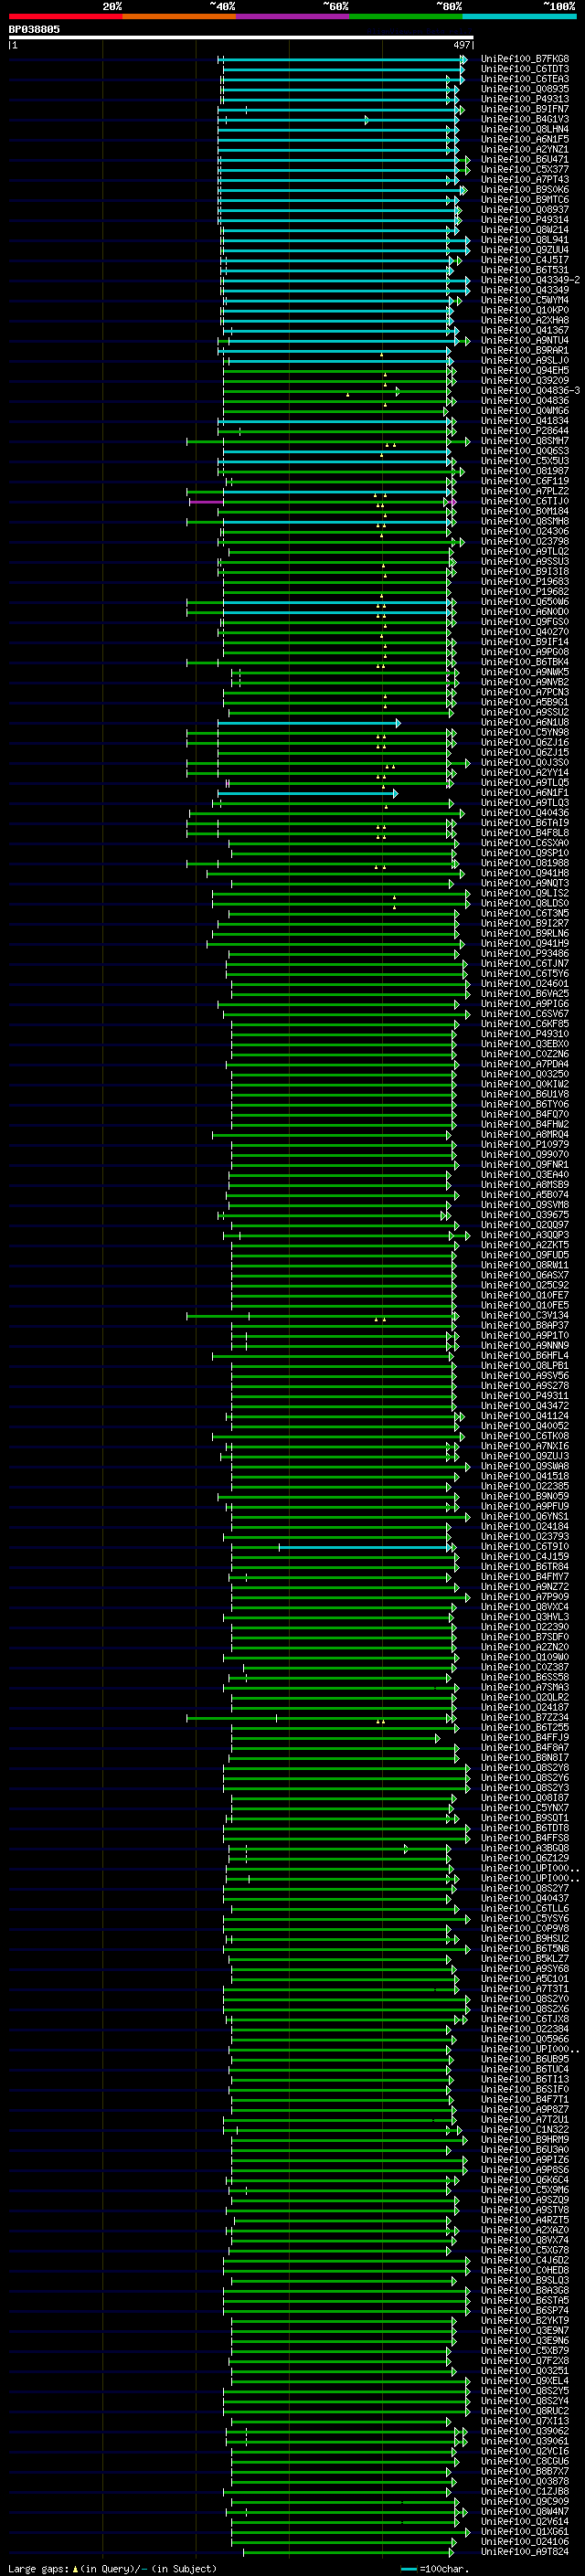Open hit UniRef100_Q1XG61
Viewport: 585px width, 2576px height.
coord(525,2532)
